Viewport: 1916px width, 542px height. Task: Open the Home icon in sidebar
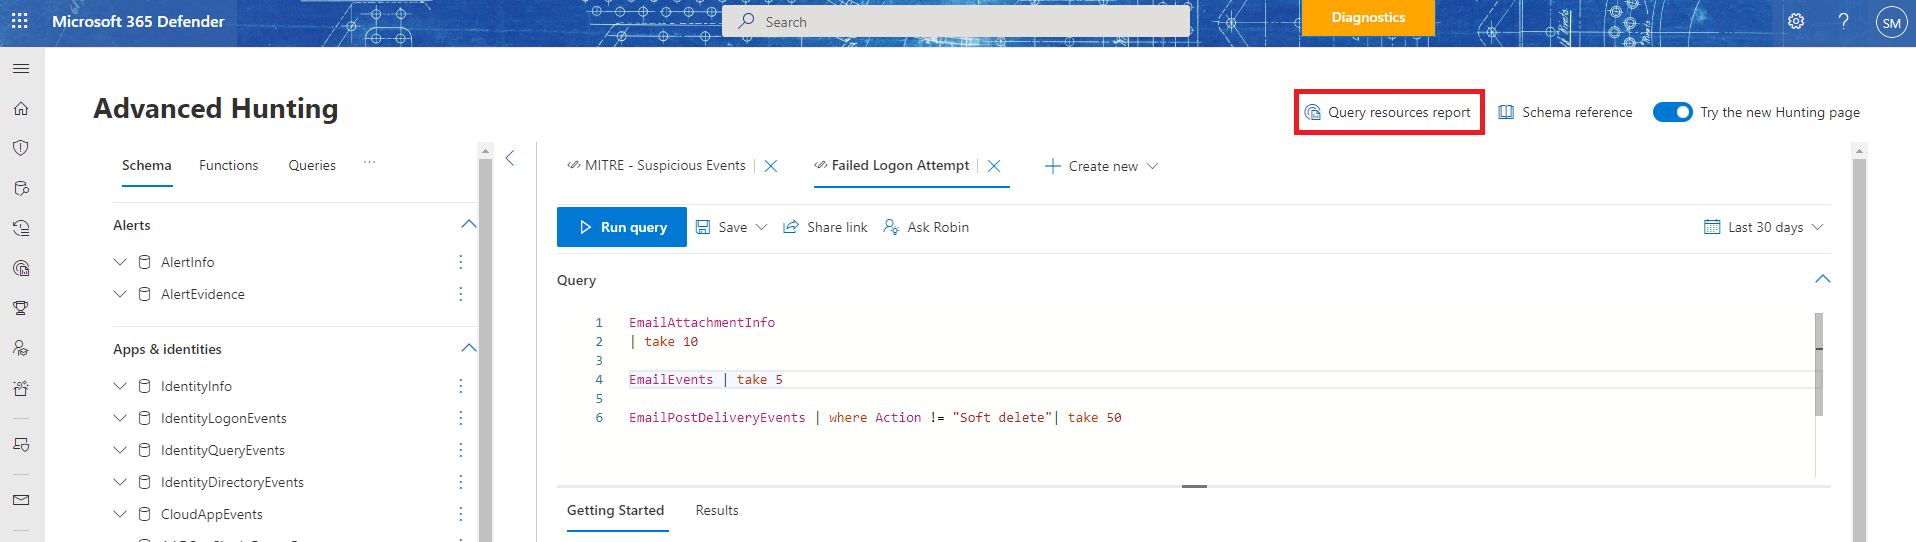click(21, 109)
